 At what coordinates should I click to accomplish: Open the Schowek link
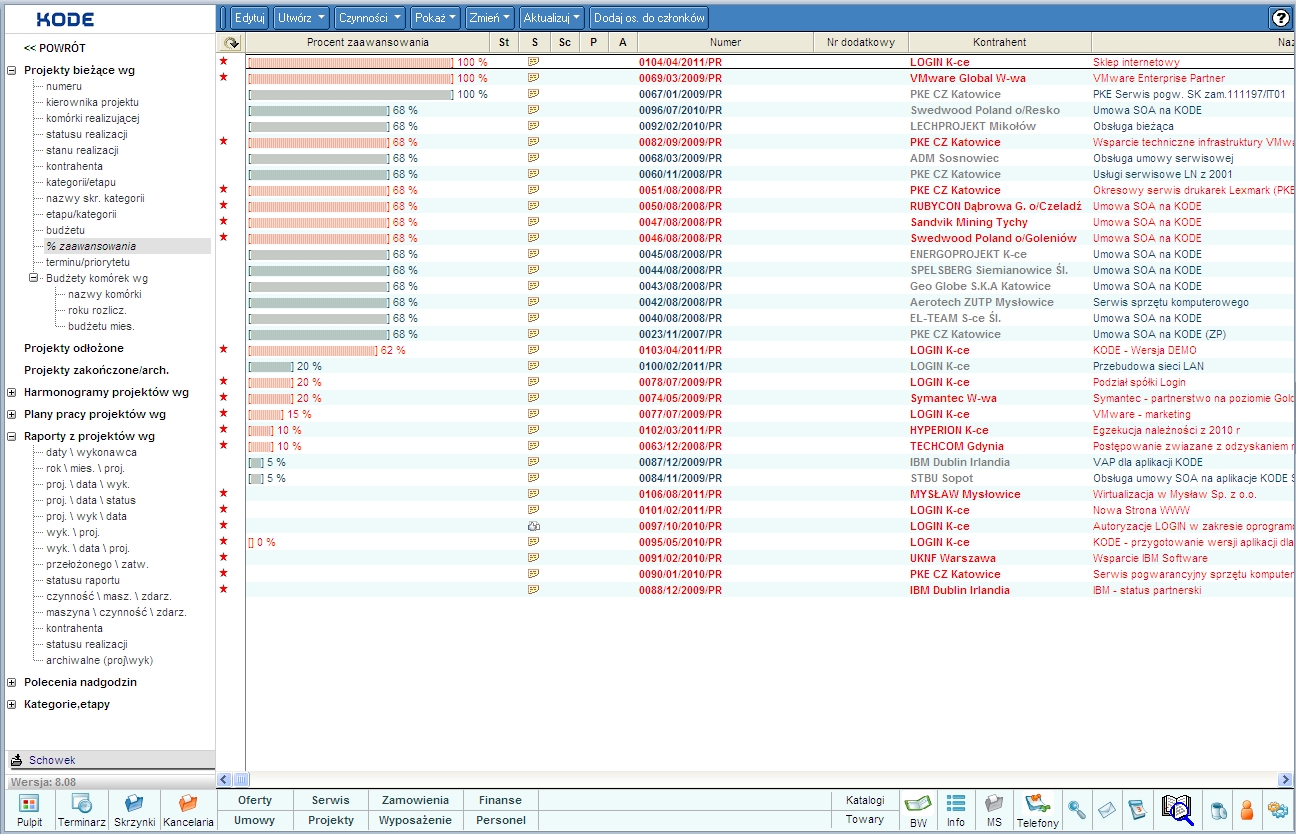pos(52,760)
